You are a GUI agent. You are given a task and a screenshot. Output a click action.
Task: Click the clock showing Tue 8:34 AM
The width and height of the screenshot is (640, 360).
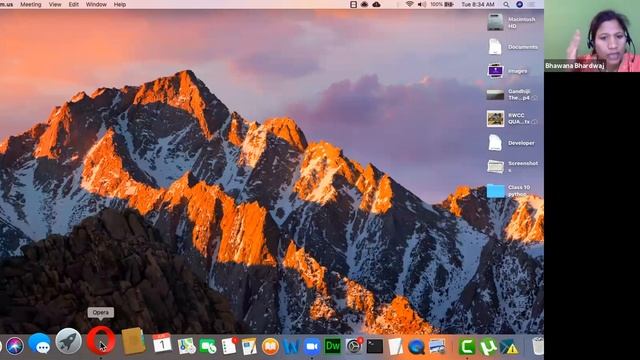click(478, 4)
